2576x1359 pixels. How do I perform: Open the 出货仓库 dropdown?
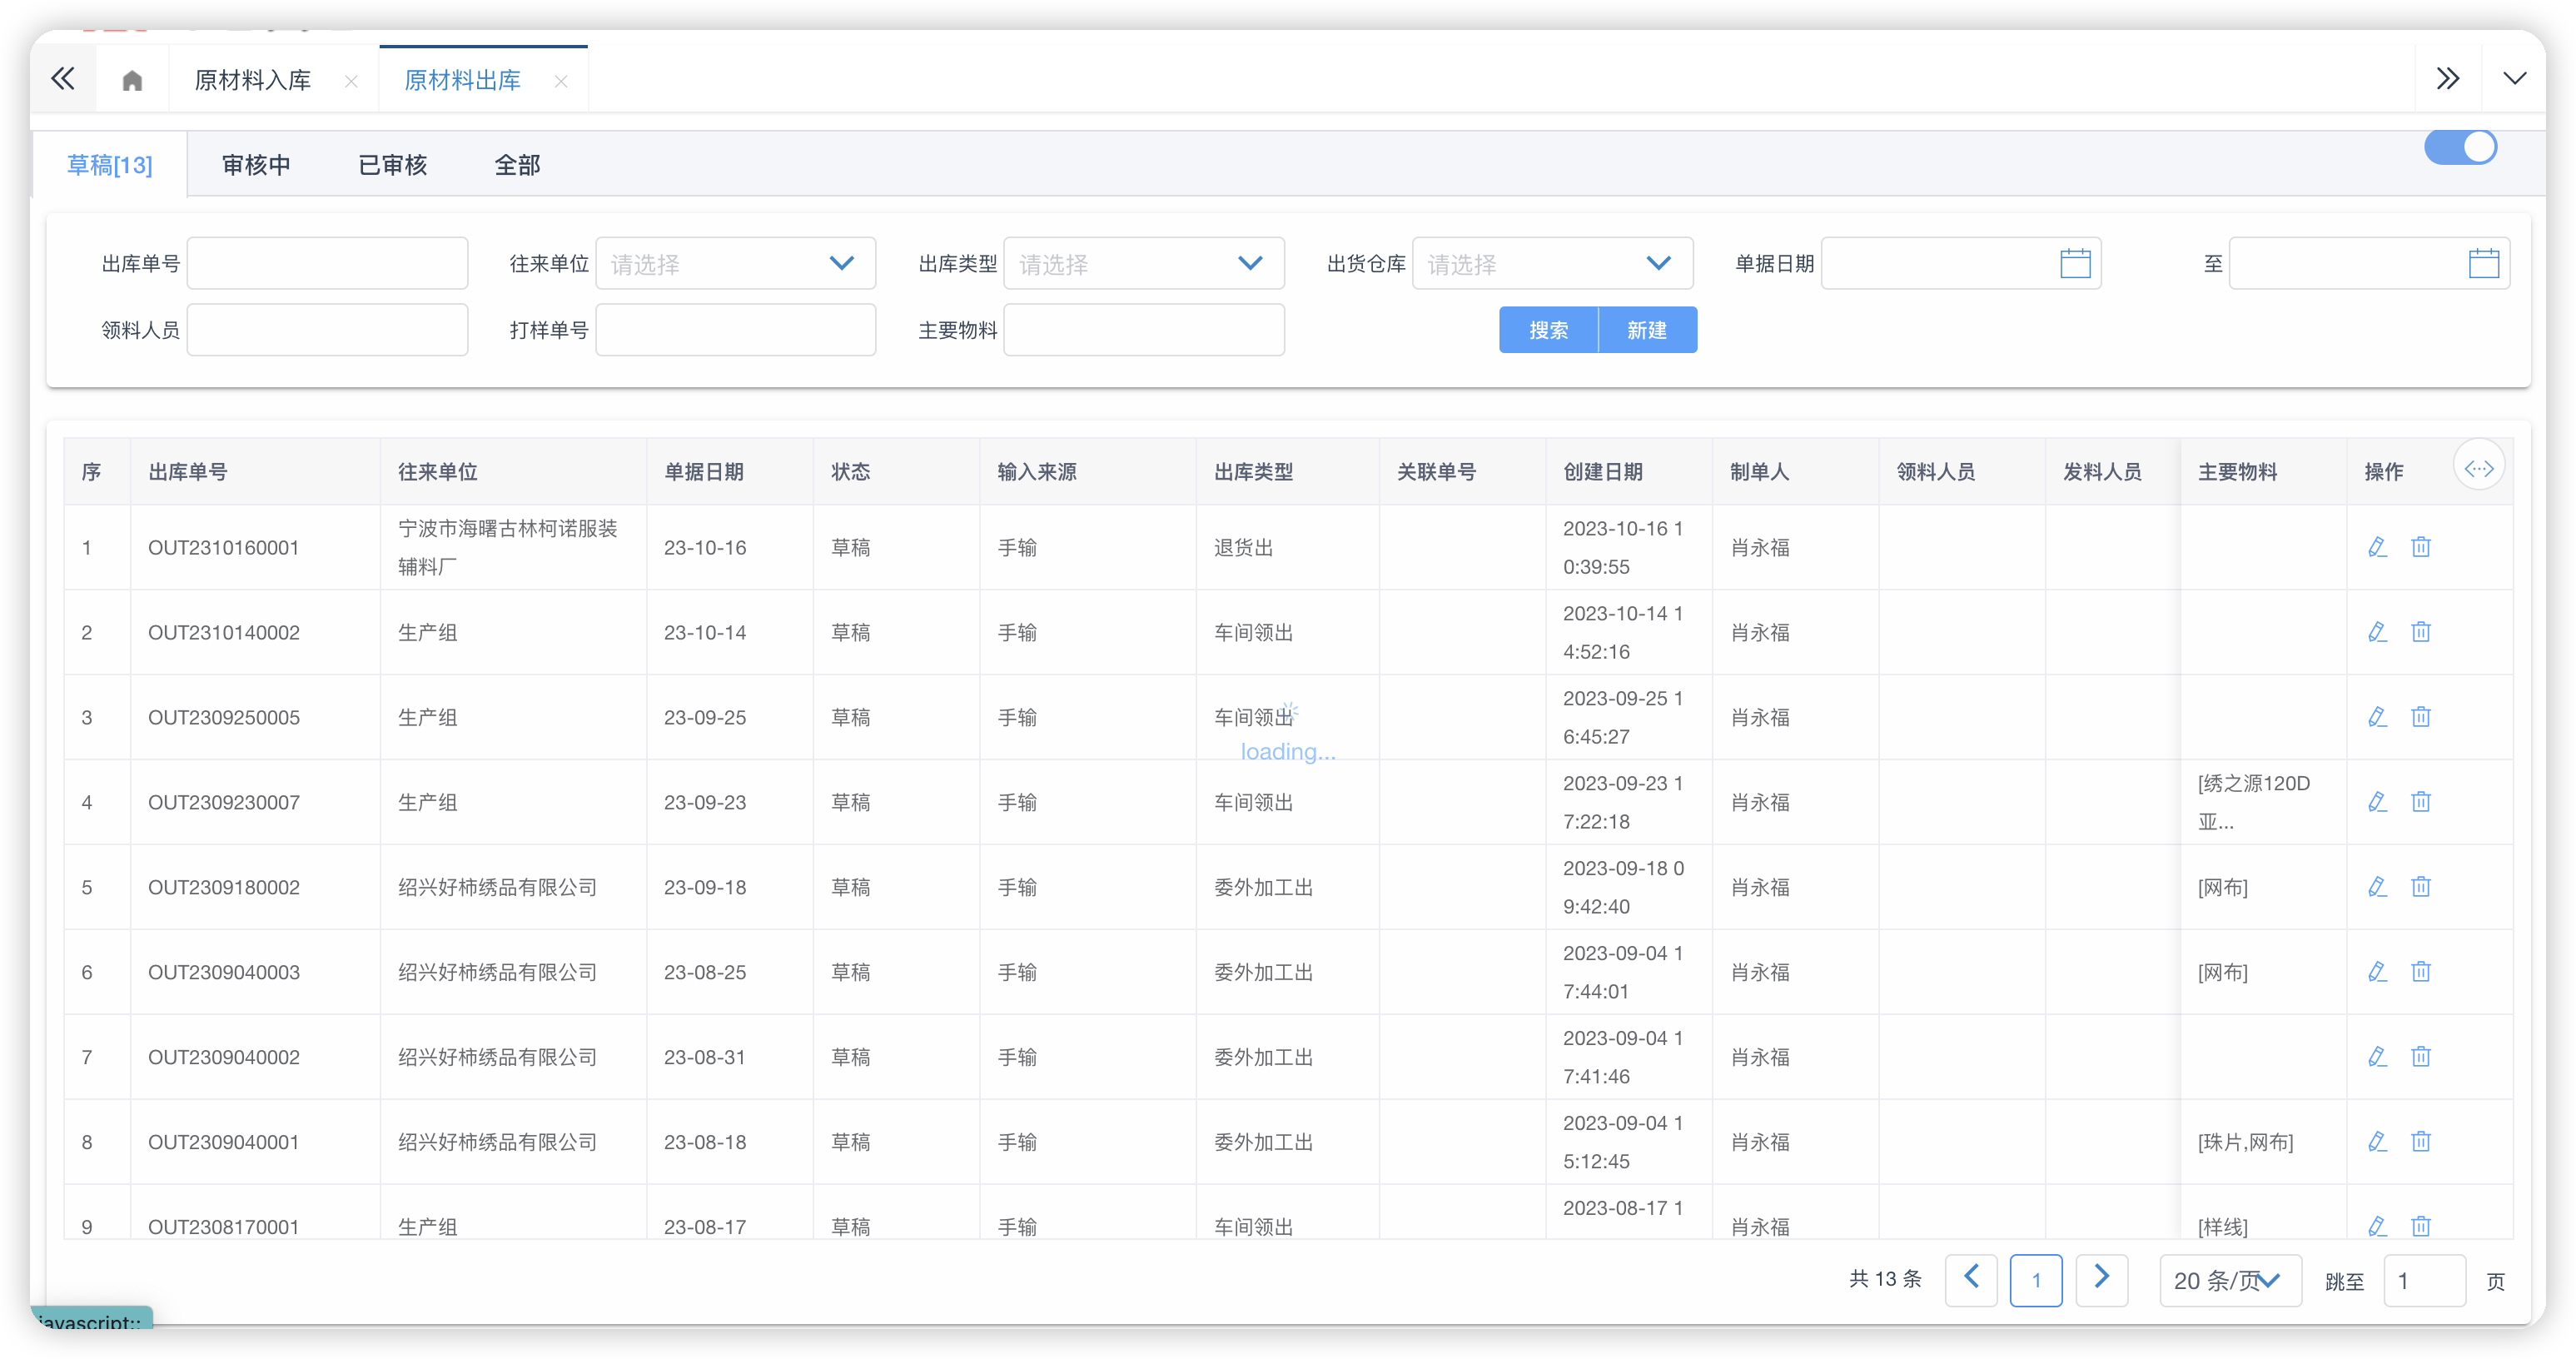pyautogui.click(x=1552, y=264)
